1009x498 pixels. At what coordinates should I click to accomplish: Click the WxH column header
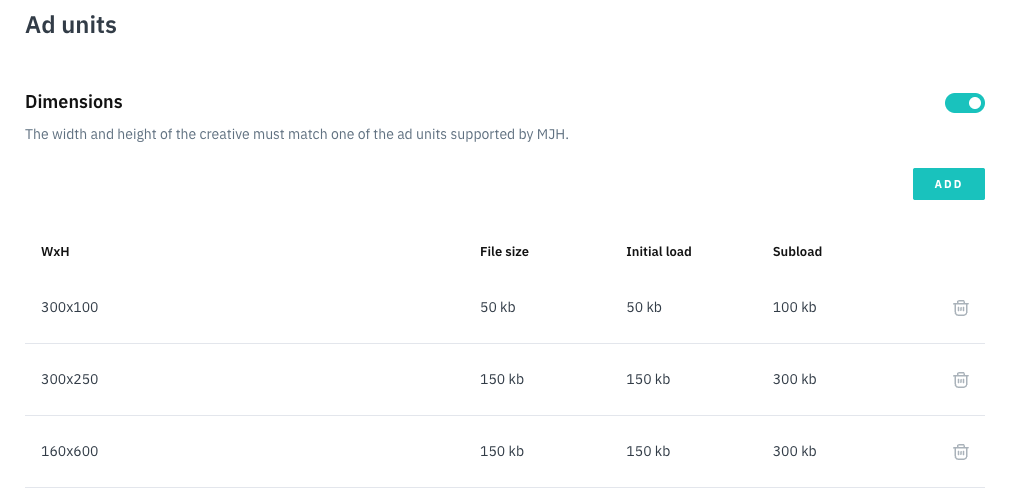55,252
